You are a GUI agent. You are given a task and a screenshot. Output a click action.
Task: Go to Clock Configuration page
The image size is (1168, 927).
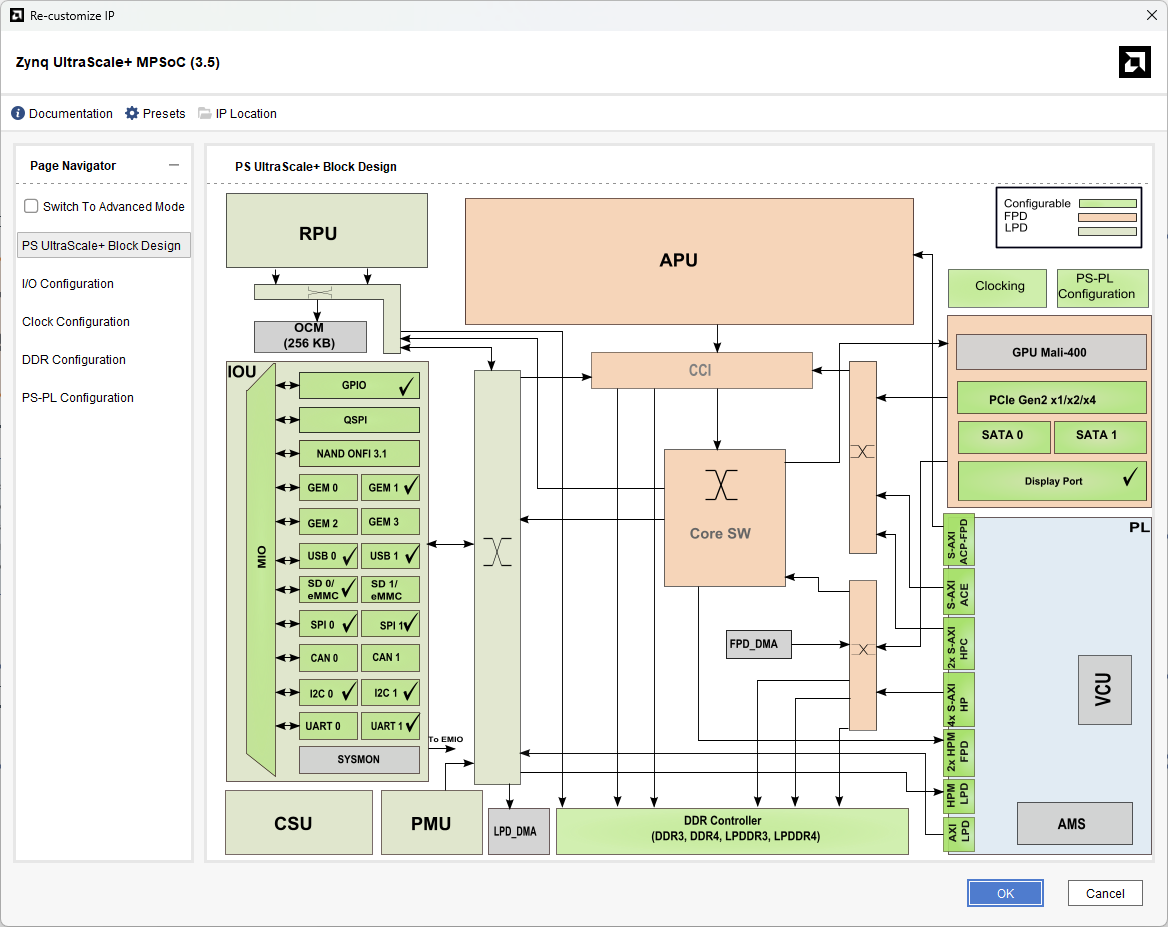pyautogui.click(x=76, y=322)
